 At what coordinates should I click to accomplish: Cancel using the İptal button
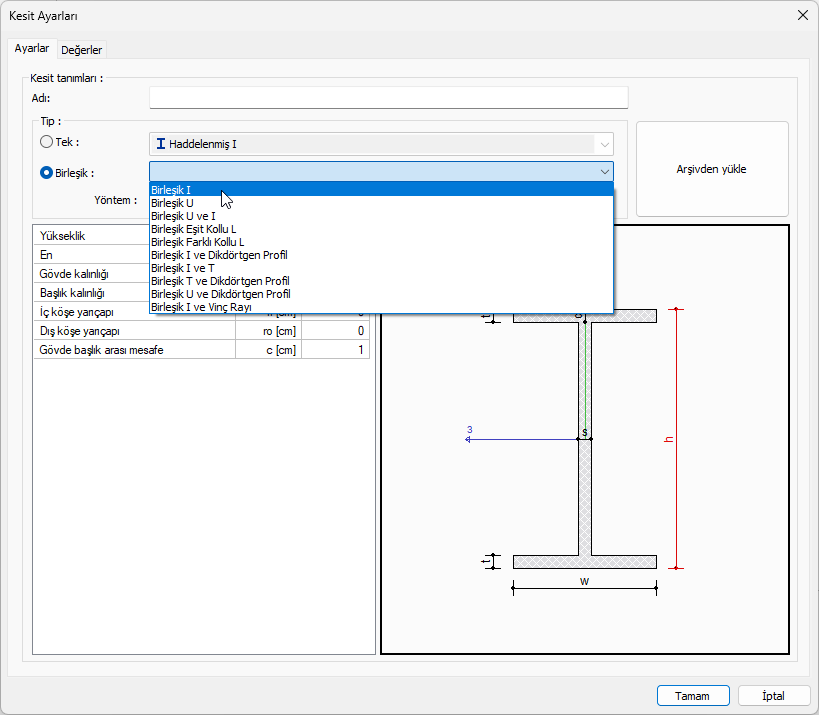773,696
